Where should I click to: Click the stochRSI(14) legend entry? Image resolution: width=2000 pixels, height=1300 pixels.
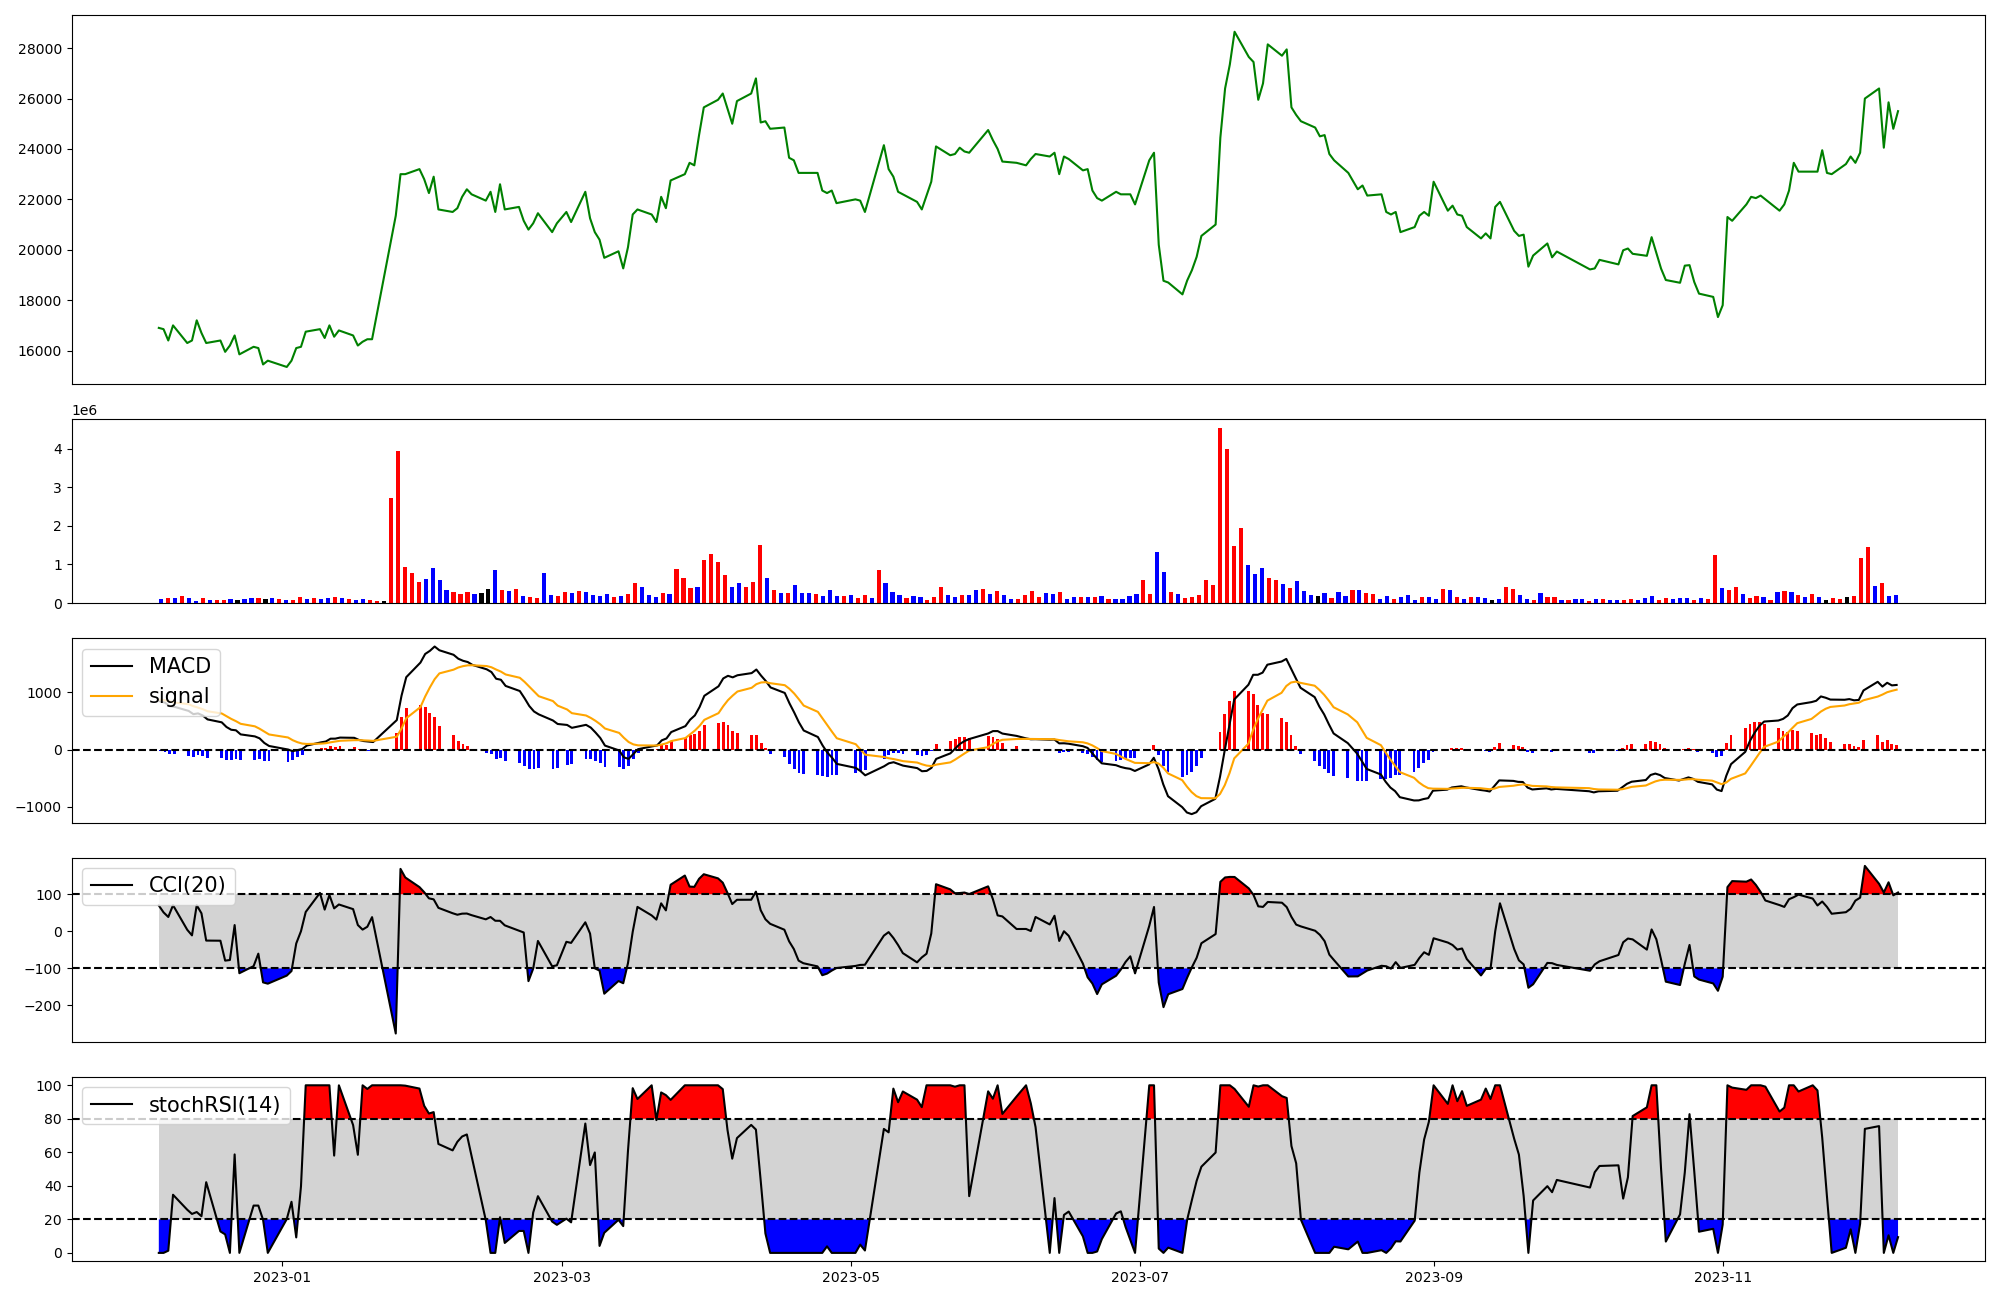(213, 1105)
